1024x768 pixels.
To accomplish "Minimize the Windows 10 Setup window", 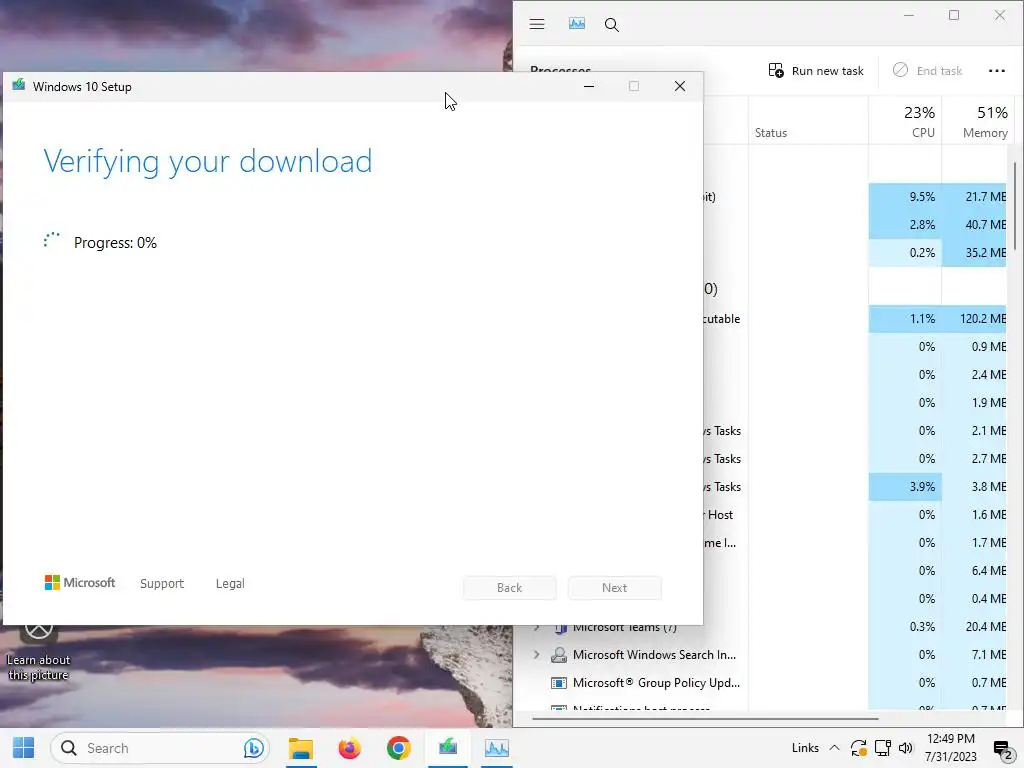I will (x=588, y=86).
